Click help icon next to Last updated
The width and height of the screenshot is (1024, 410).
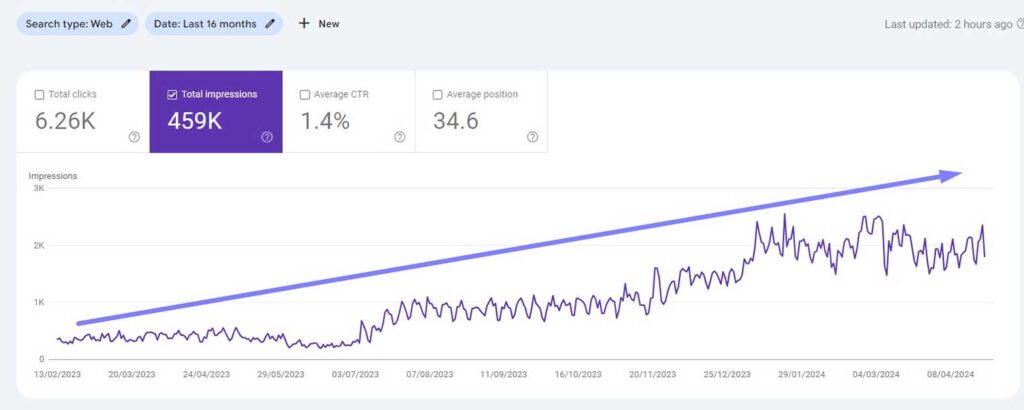point(1020,24)
